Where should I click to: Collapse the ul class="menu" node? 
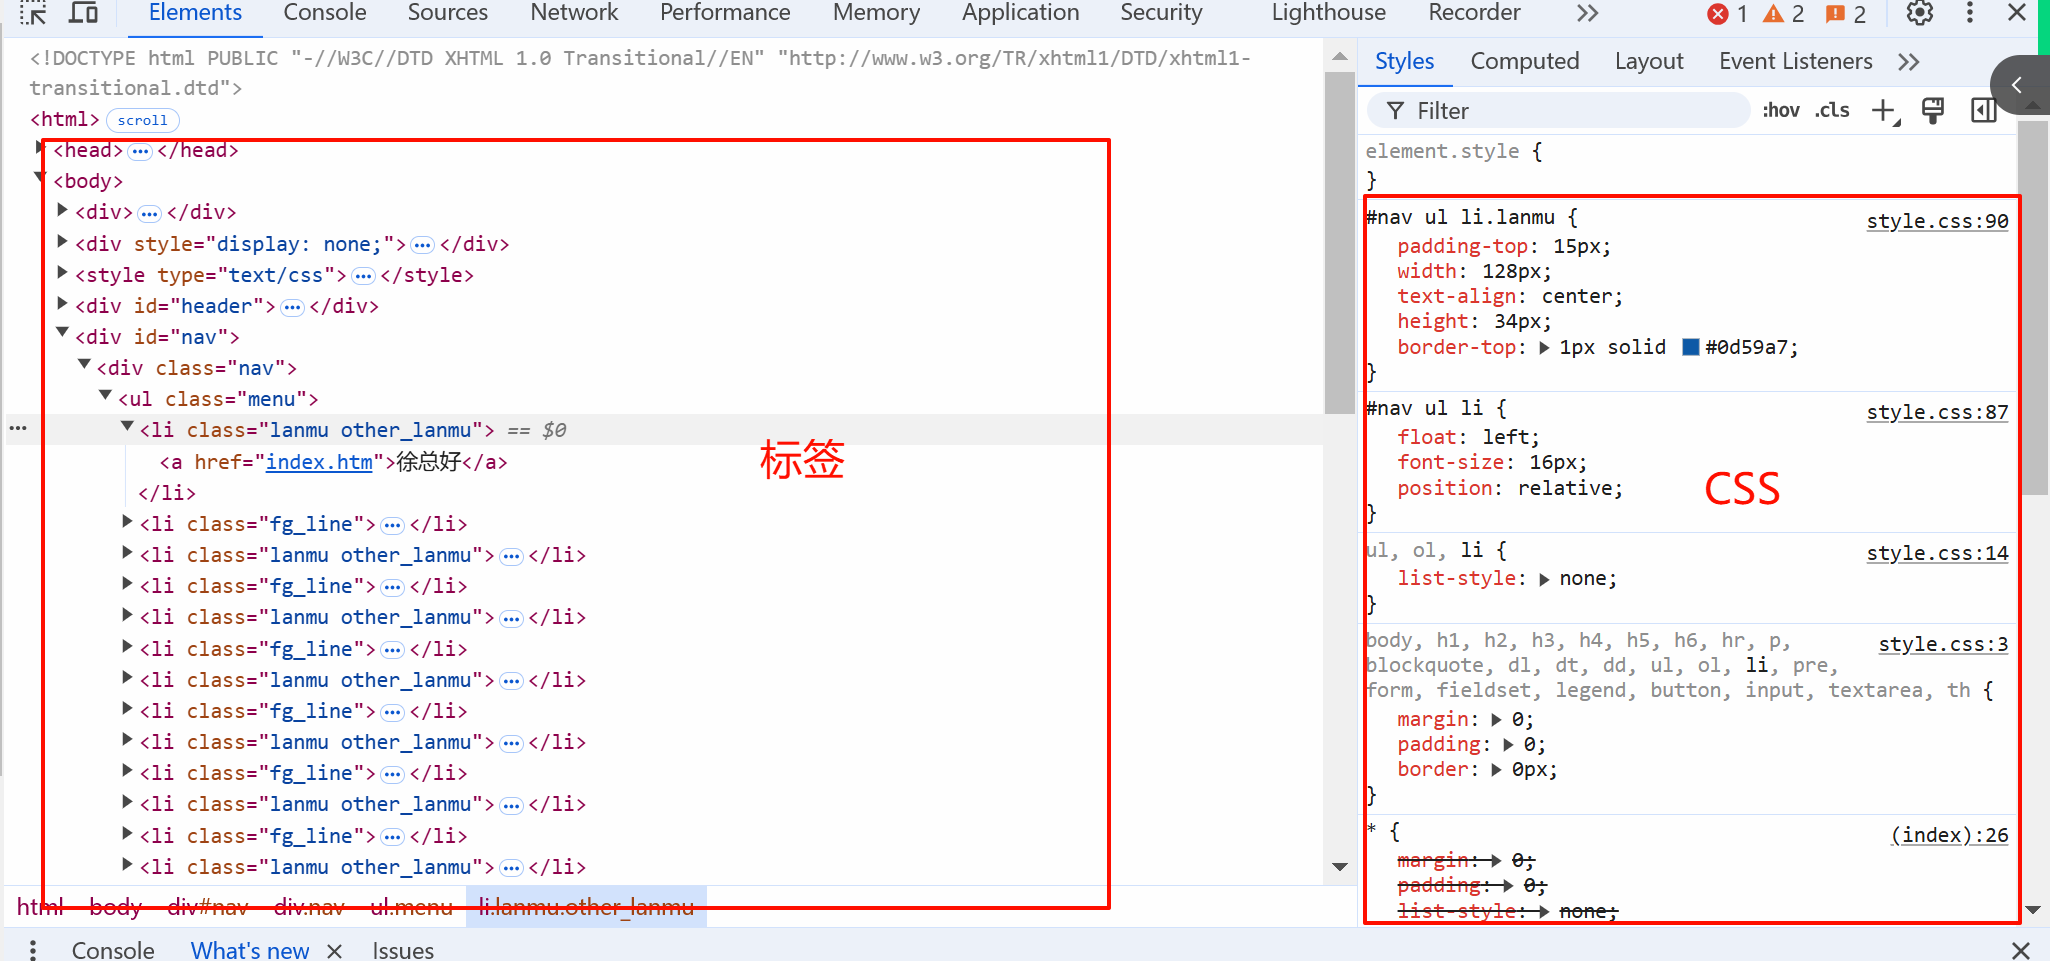[105, 395]
